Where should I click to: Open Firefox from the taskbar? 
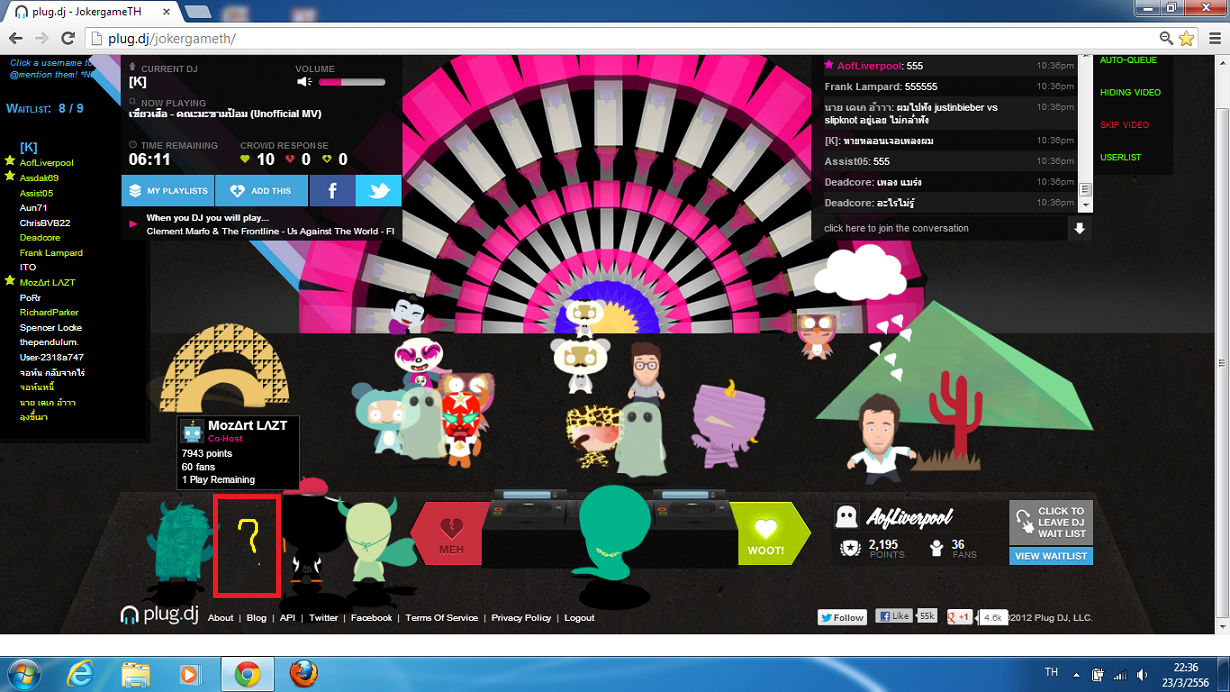[x=303, y=674]
